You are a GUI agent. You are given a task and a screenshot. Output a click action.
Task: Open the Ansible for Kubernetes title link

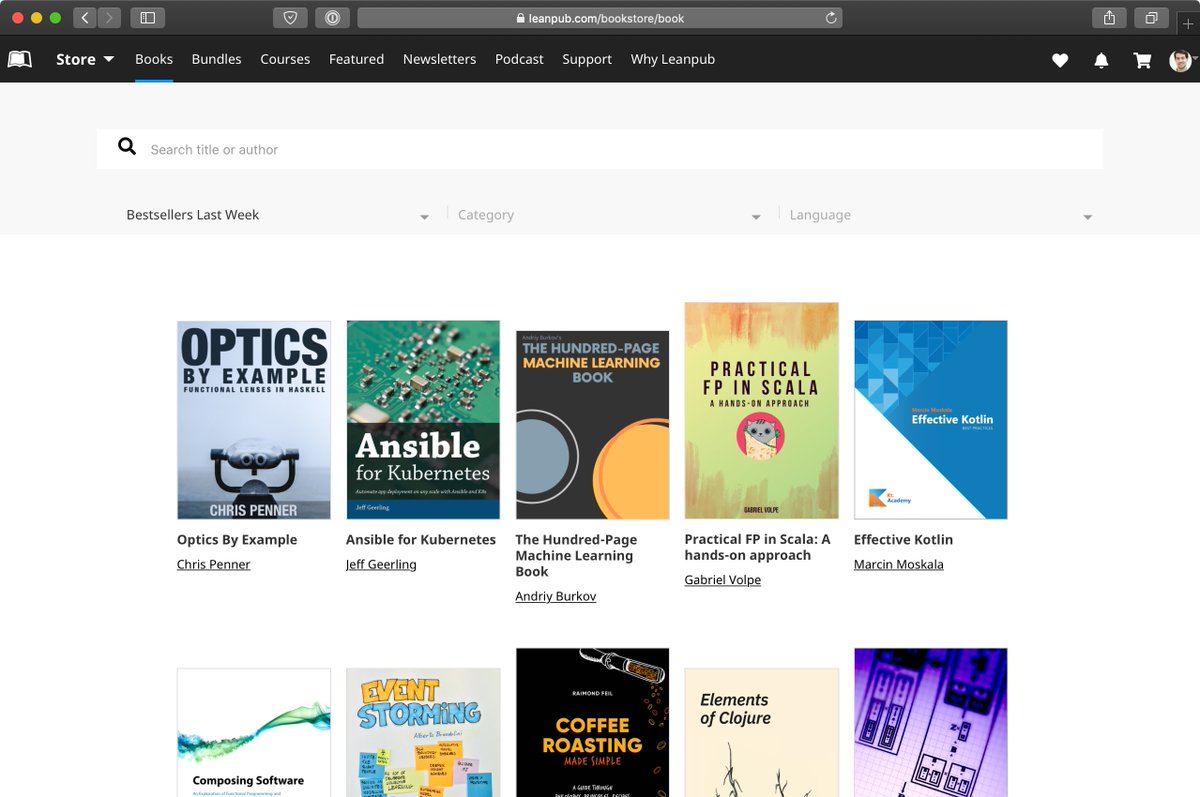[421, 539]
